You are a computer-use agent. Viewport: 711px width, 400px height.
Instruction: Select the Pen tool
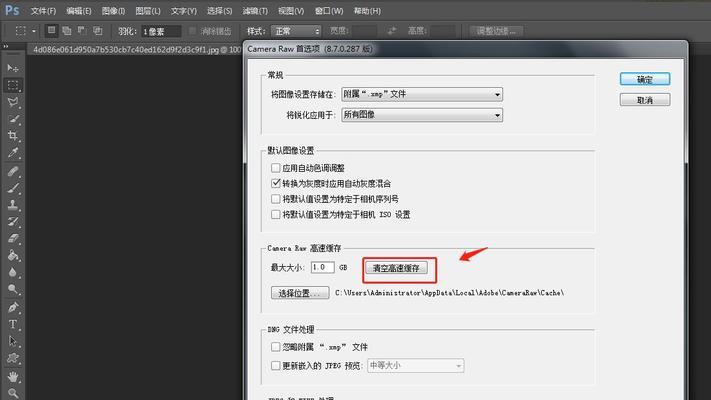13,307
